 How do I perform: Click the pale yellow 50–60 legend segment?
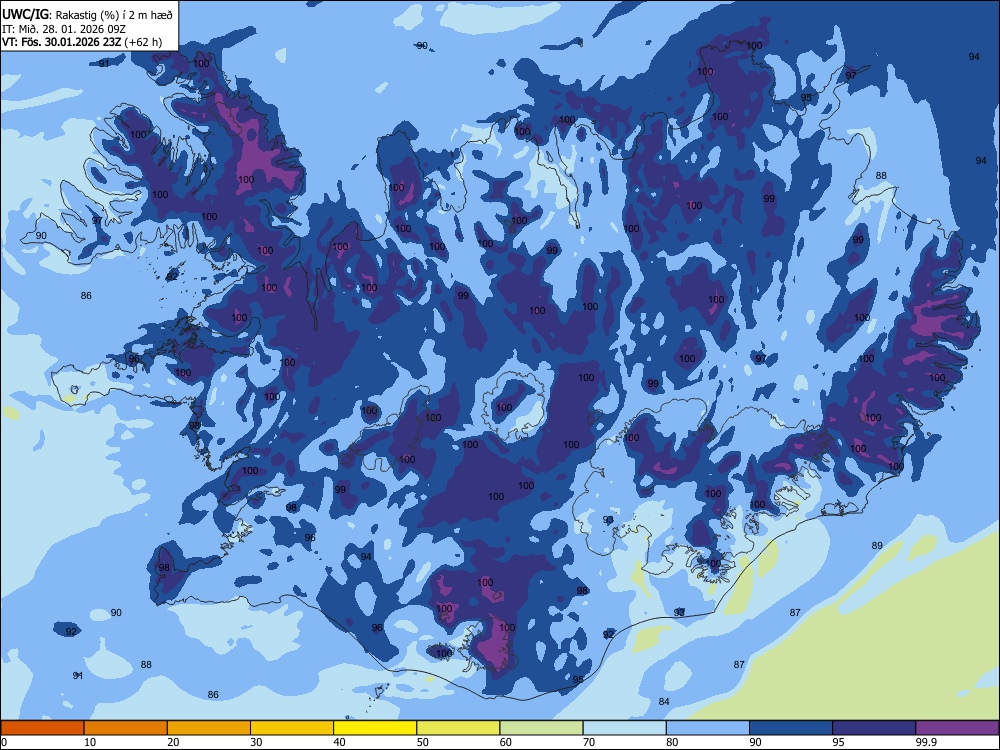click(458, 728)
